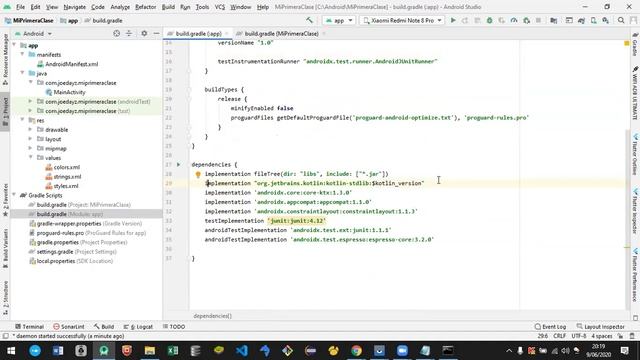Collapse the manifests folder

(x=22, y=55)
